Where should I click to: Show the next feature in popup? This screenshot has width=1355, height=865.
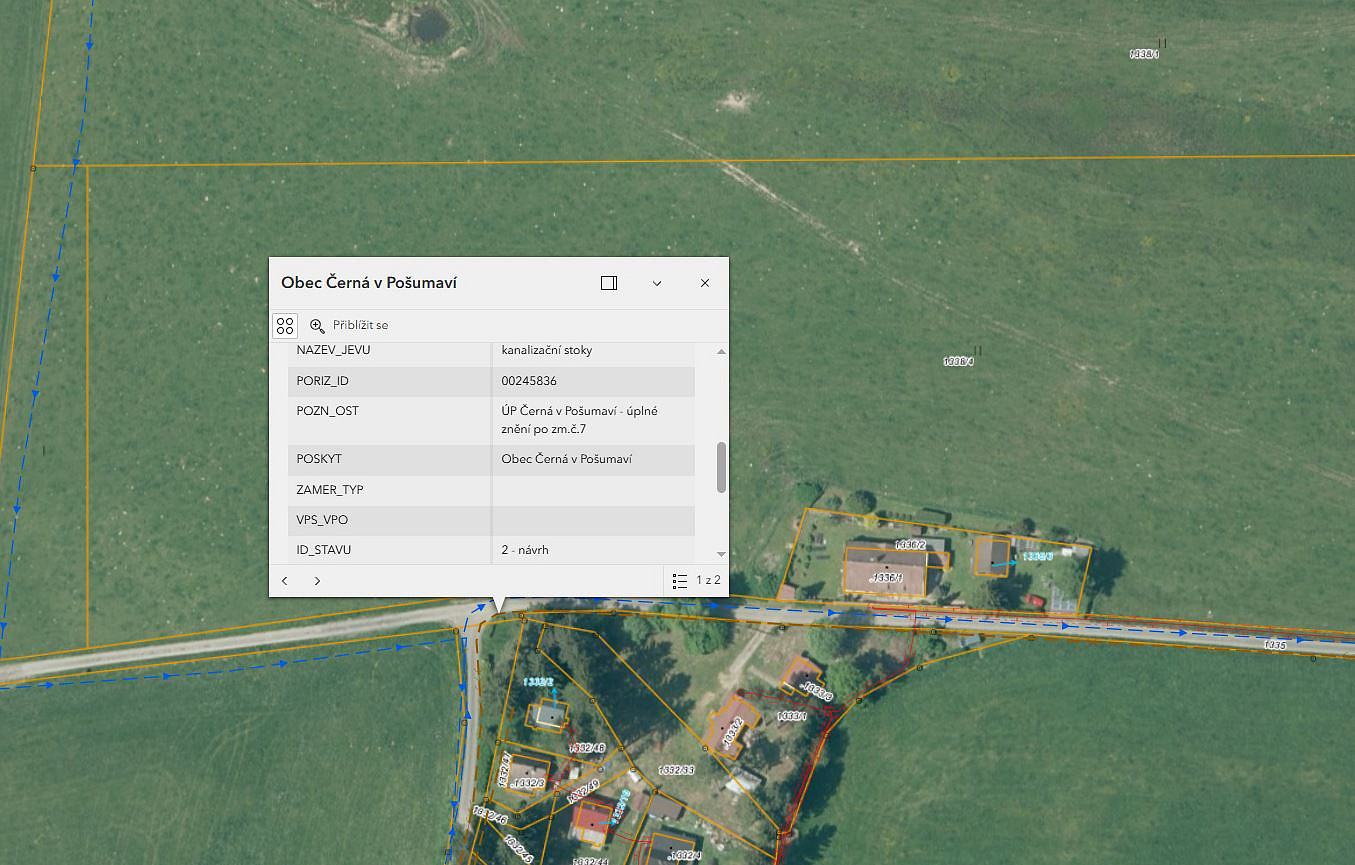tap(317, 581)
